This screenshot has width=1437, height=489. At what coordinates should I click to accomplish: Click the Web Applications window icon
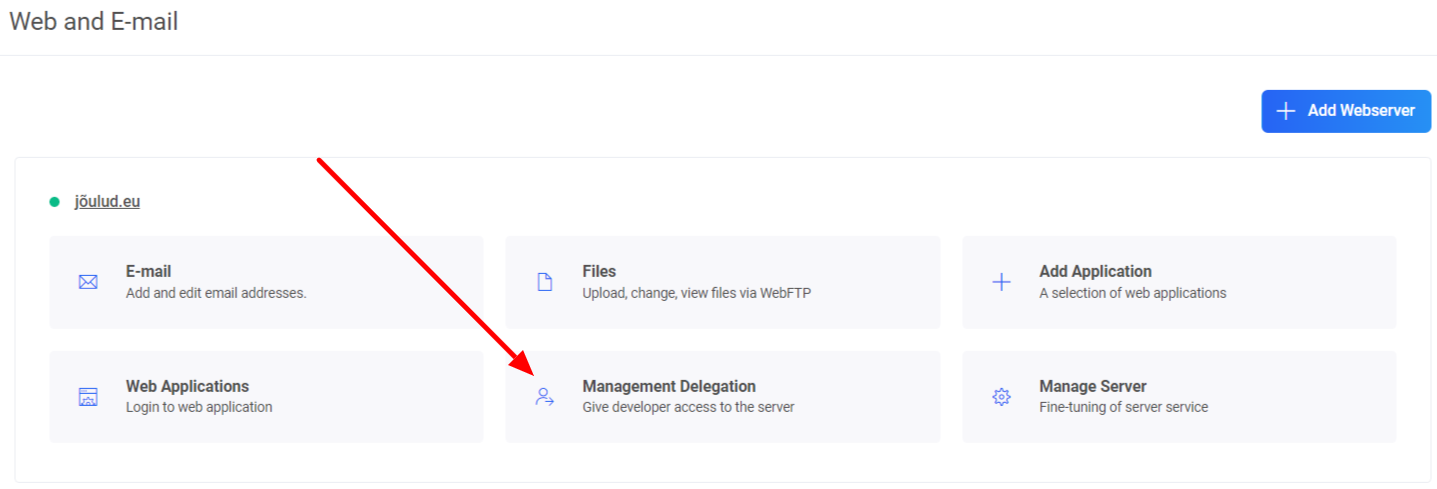point(88,397)
